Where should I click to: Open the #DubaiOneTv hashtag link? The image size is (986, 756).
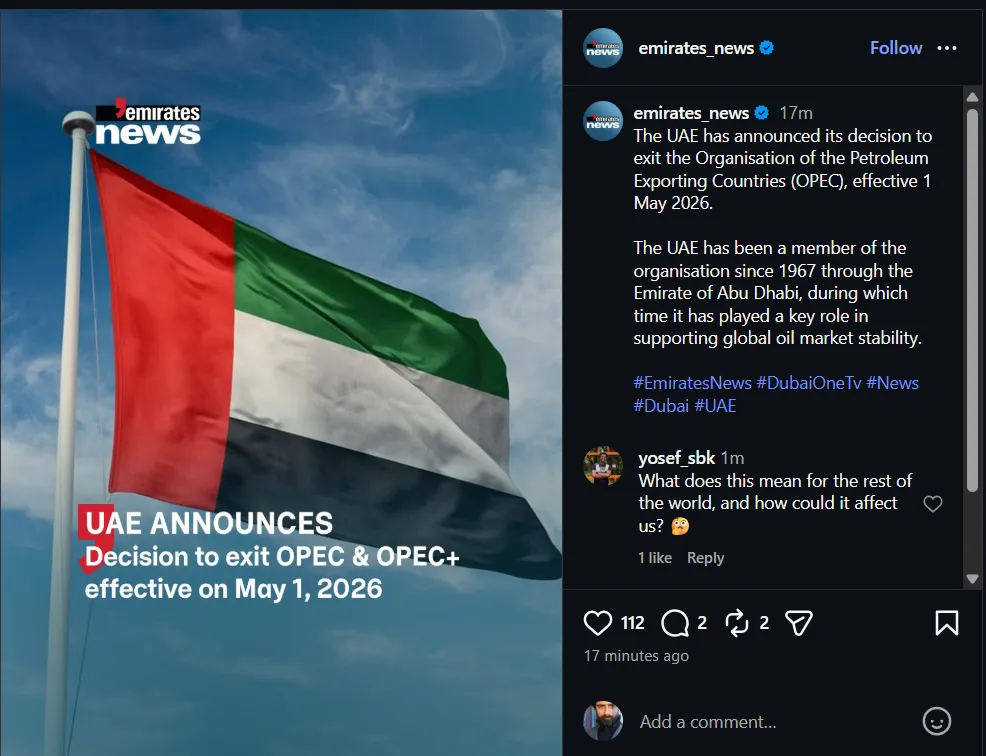(x=809, y=382)
